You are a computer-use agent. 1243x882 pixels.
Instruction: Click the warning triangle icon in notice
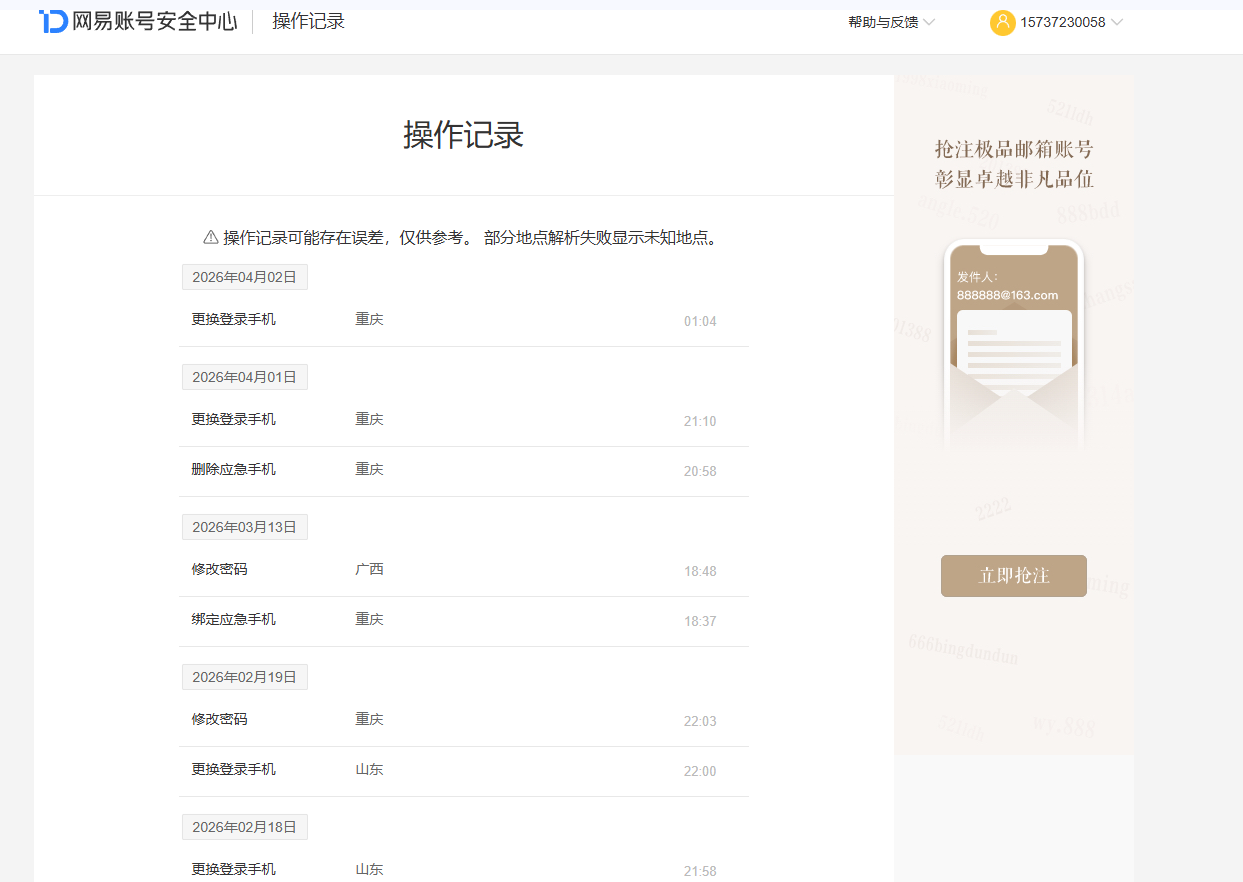coord(210,237)
